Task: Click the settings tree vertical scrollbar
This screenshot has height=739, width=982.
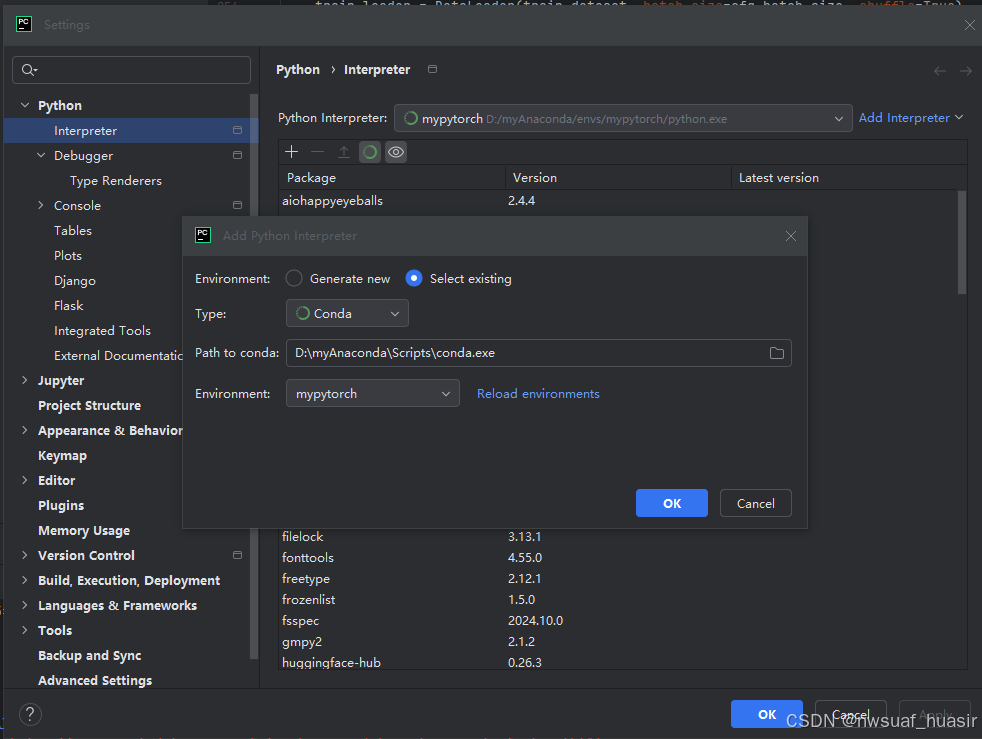Action: (x=254, y=376)
